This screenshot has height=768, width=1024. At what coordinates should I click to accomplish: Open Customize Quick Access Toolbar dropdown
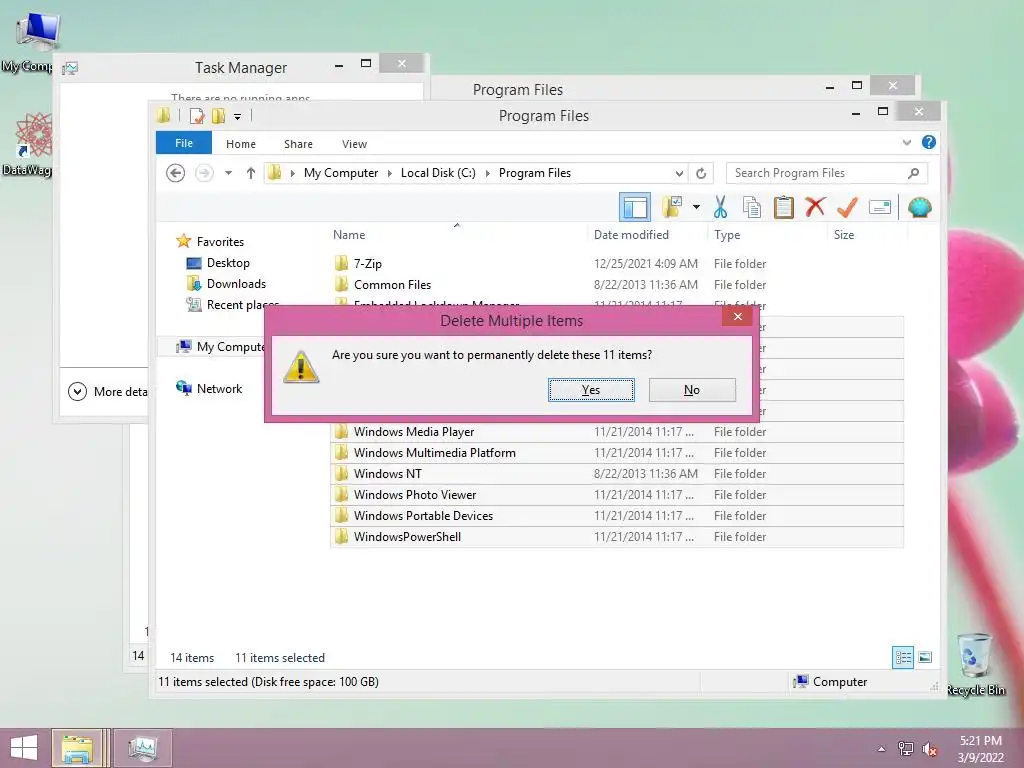click(x=237, y=117)
